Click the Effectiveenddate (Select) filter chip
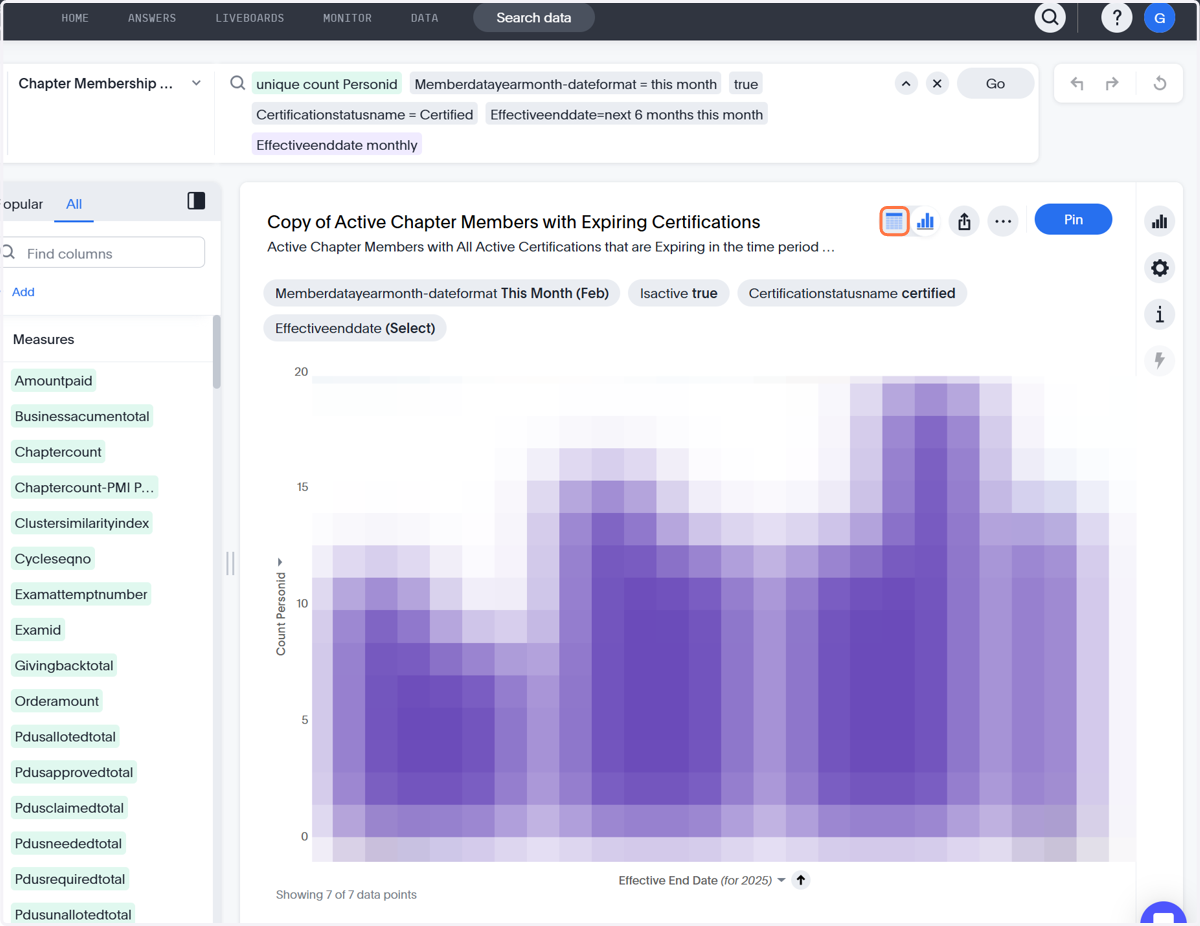 355,328
